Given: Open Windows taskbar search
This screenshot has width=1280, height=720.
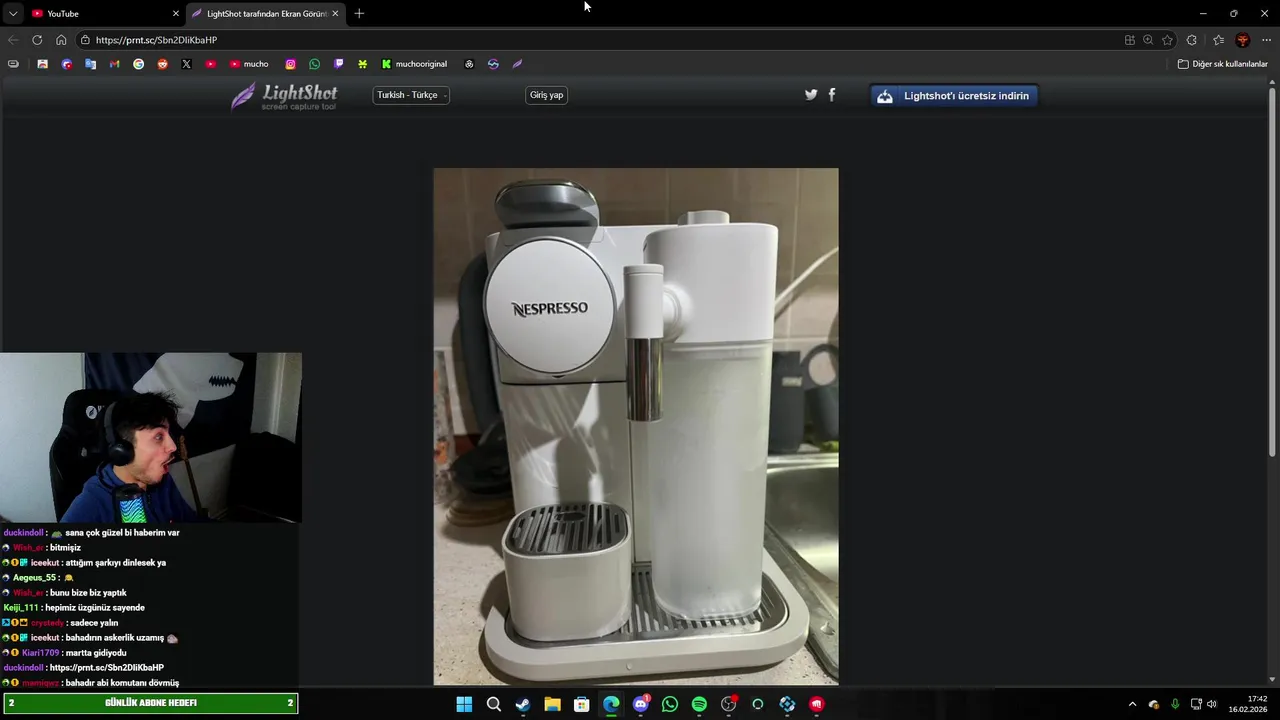Looking at the screenshot, I should pos(494,704).
